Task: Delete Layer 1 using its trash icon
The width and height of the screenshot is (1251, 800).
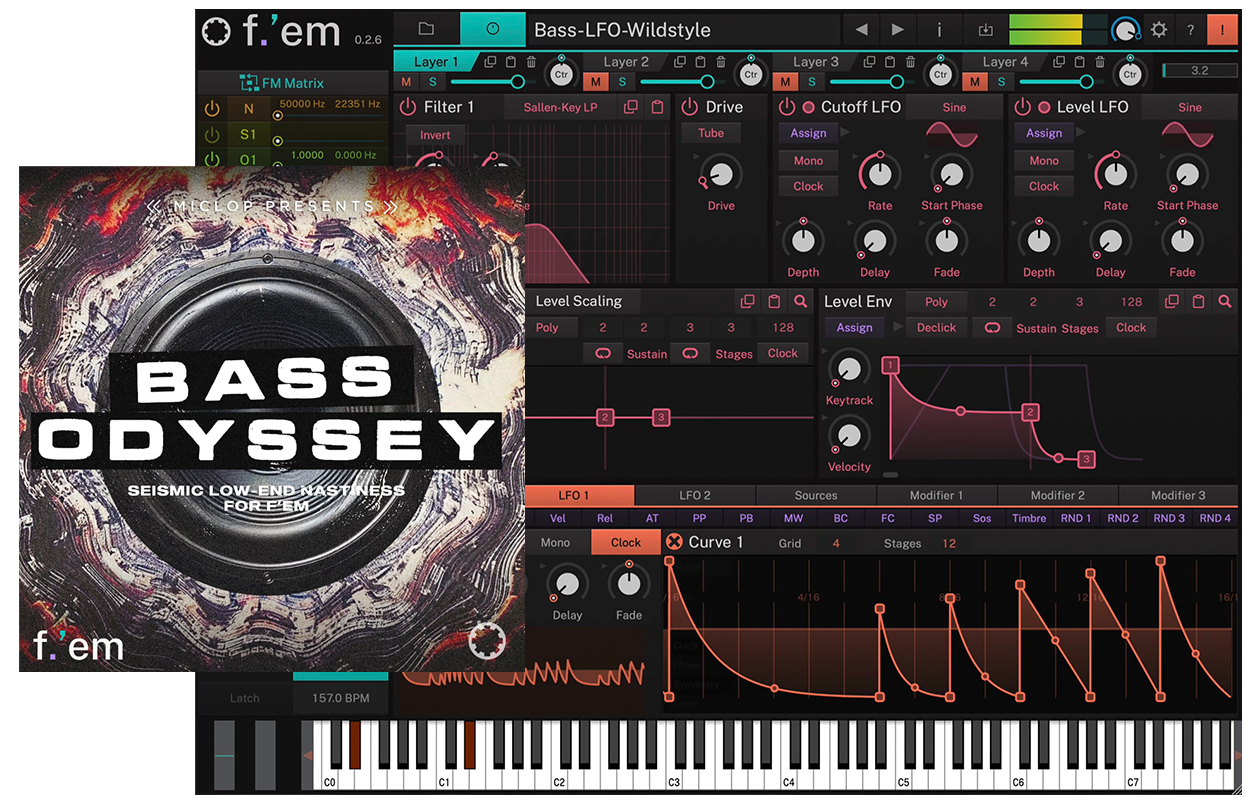Action: tap(531, 62)
